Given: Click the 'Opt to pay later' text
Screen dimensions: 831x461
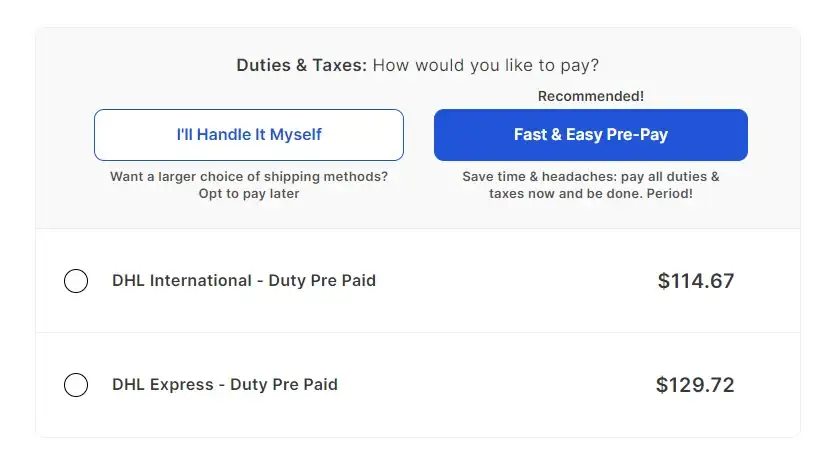Looking at the screenshot, I should tap(249, 193).
